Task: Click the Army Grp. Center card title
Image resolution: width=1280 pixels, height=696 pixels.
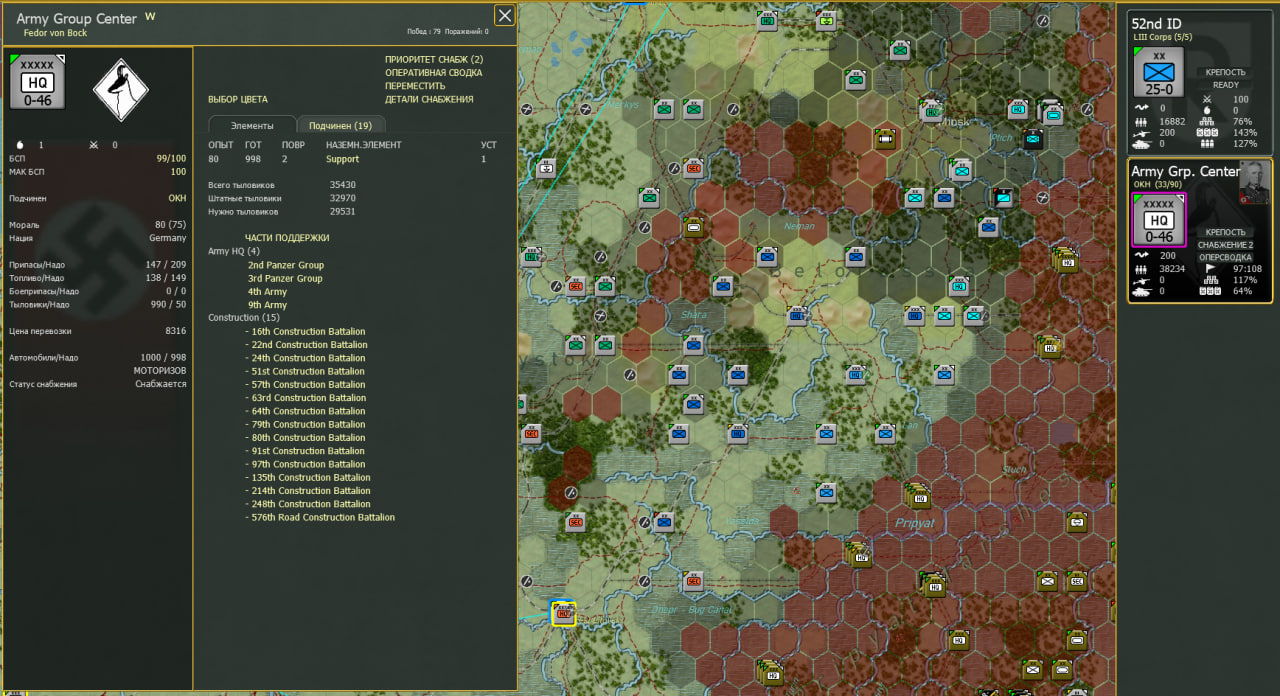Action: click(1185, 171)
